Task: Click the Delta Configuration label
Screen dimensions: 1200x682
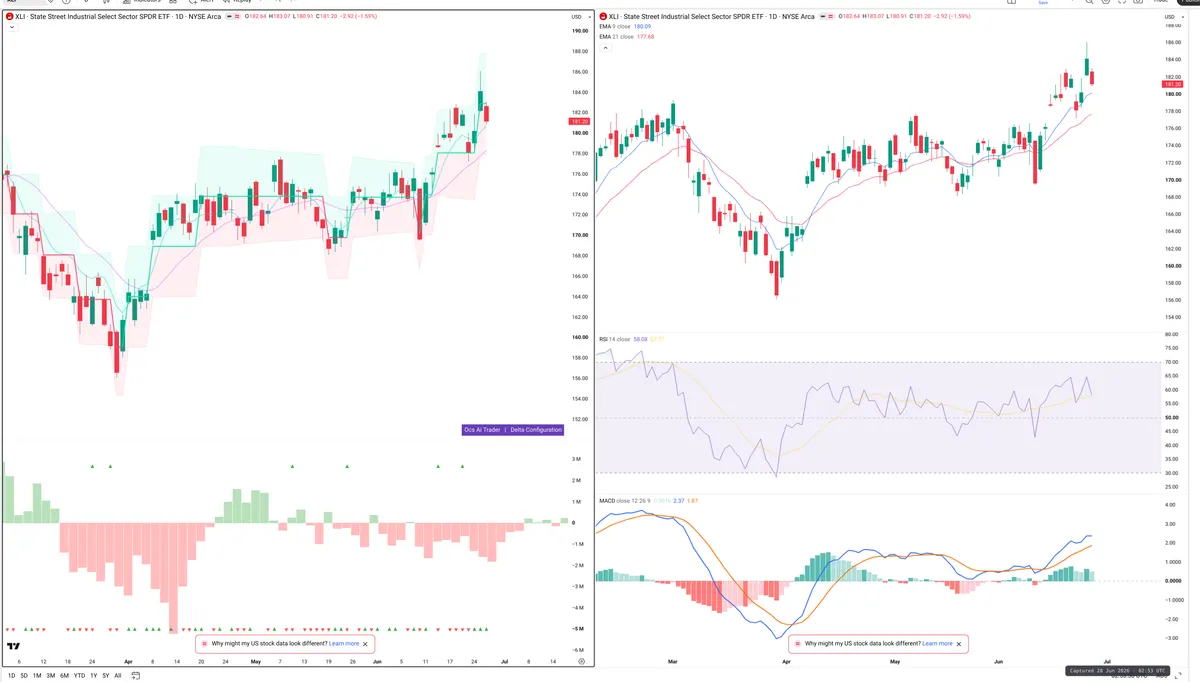Action: pos(535,430)
